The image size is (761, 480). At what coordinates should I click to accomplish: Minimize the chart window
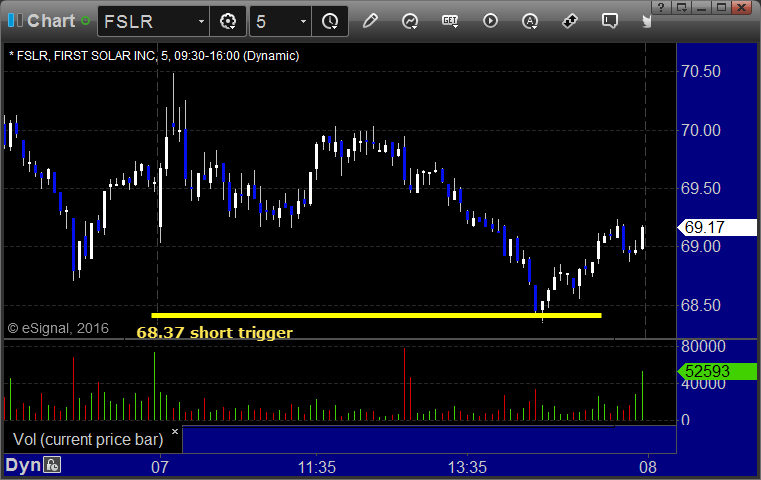[x=701, y=7]
